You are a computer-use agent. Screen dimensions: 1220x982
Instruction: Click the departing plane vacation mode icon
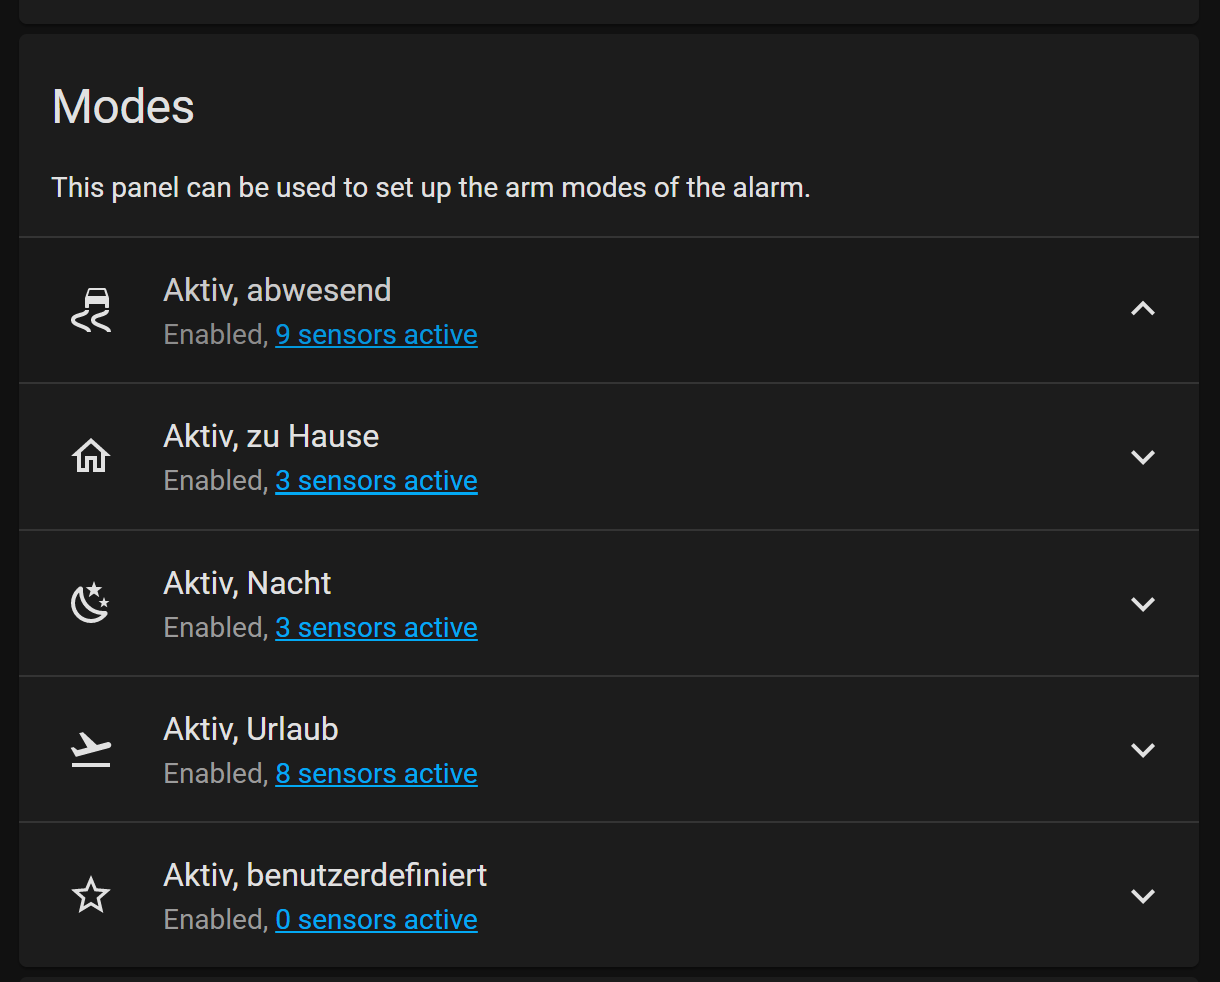tap(90, 748)
